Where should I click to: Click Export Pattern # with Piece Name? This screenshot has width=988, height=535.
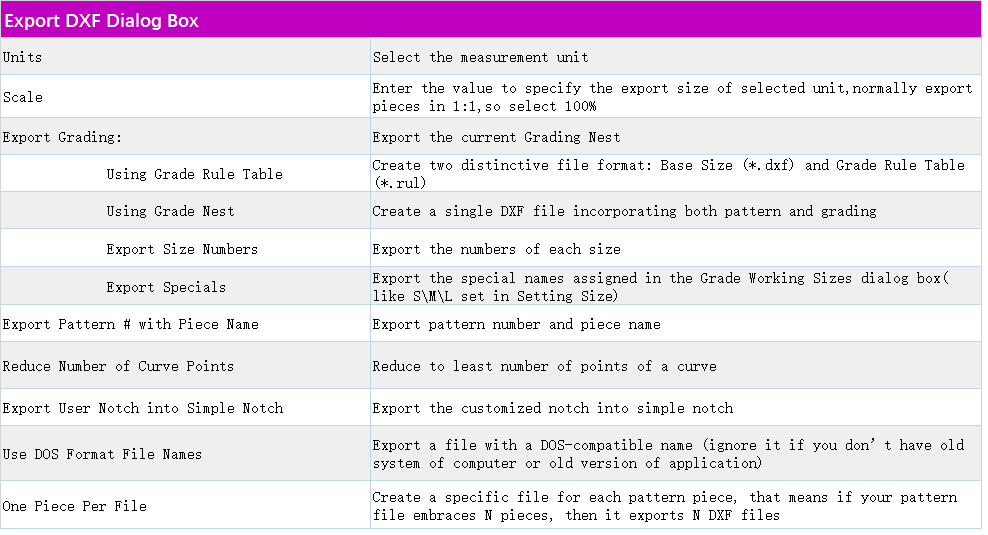click(x=130, y=324)
